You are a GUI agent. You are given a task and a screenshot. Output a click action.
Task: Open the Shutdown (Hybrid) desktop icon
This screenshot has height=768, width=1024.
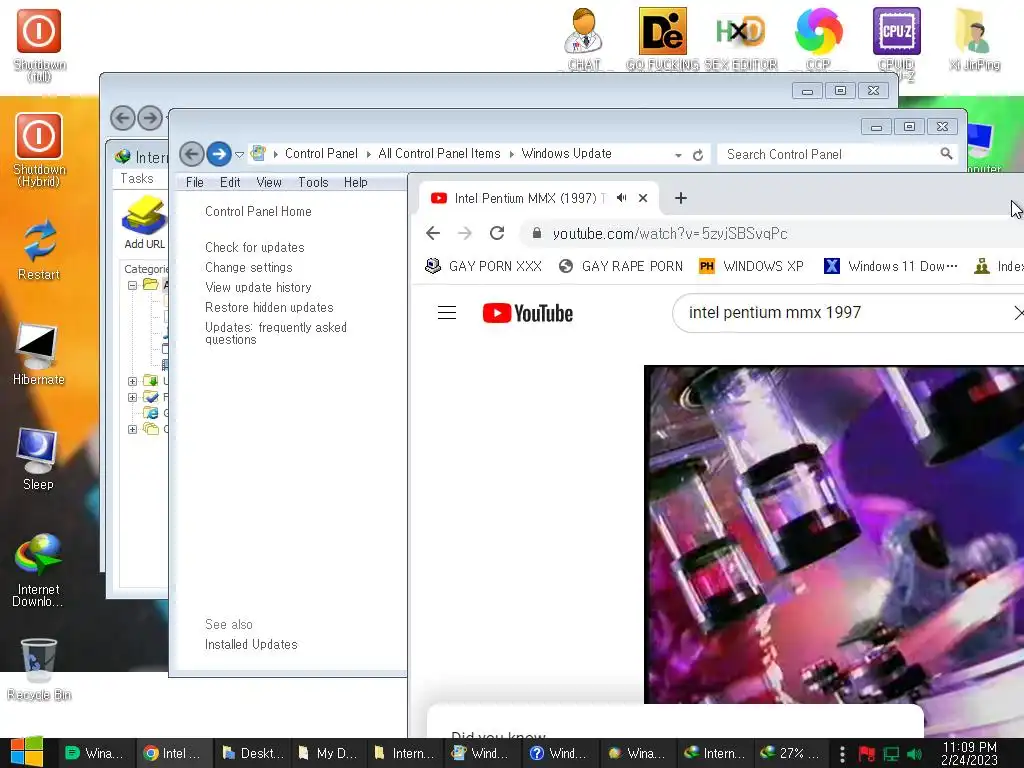[x=39, y=150]
